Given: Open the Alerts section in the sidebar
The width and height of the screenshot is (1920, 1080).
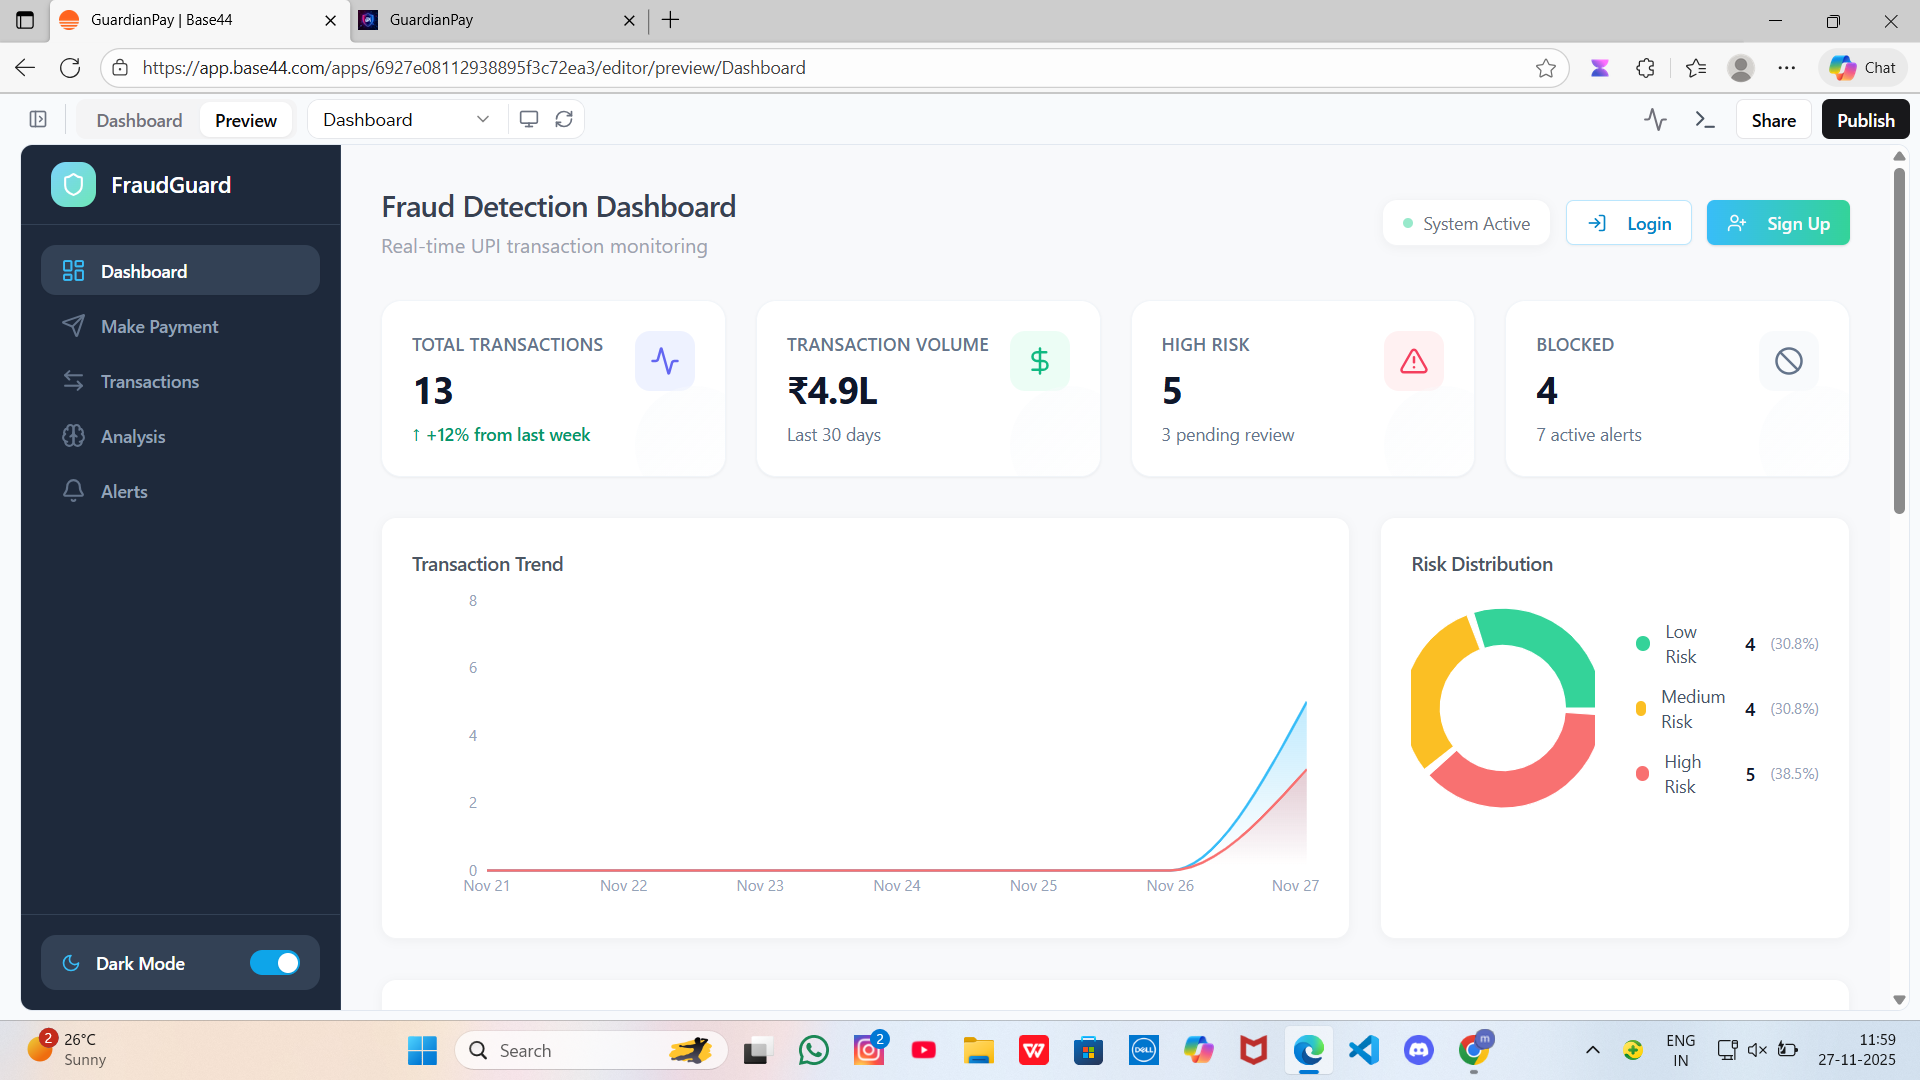Looking at the screenshot, I should [x=124, y=491].
